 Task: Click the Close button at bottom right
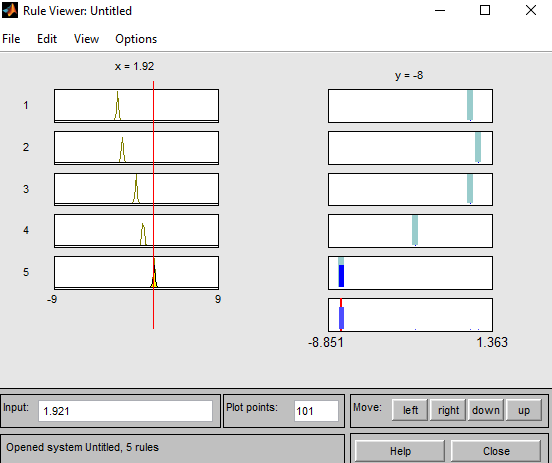click(x=496, y=451)
